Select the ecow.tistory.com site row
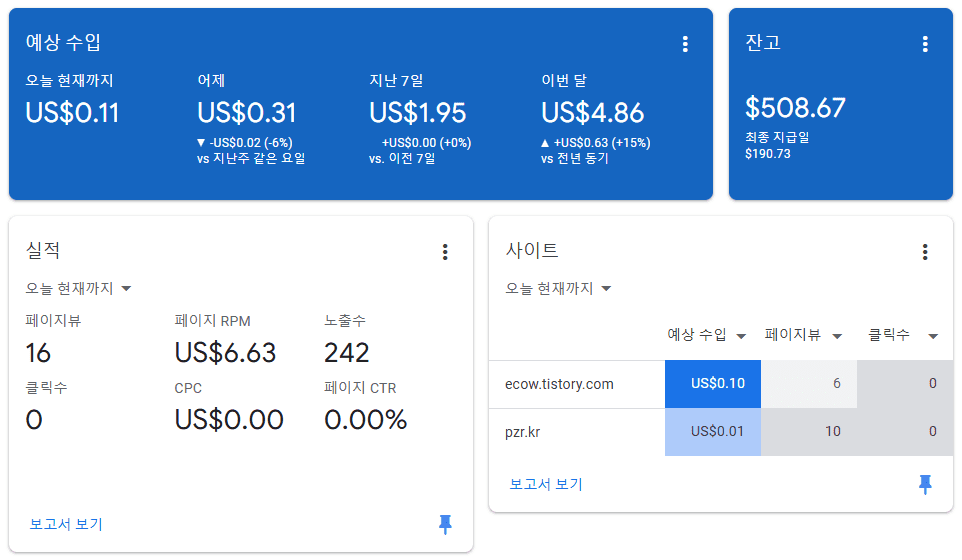 721,384
